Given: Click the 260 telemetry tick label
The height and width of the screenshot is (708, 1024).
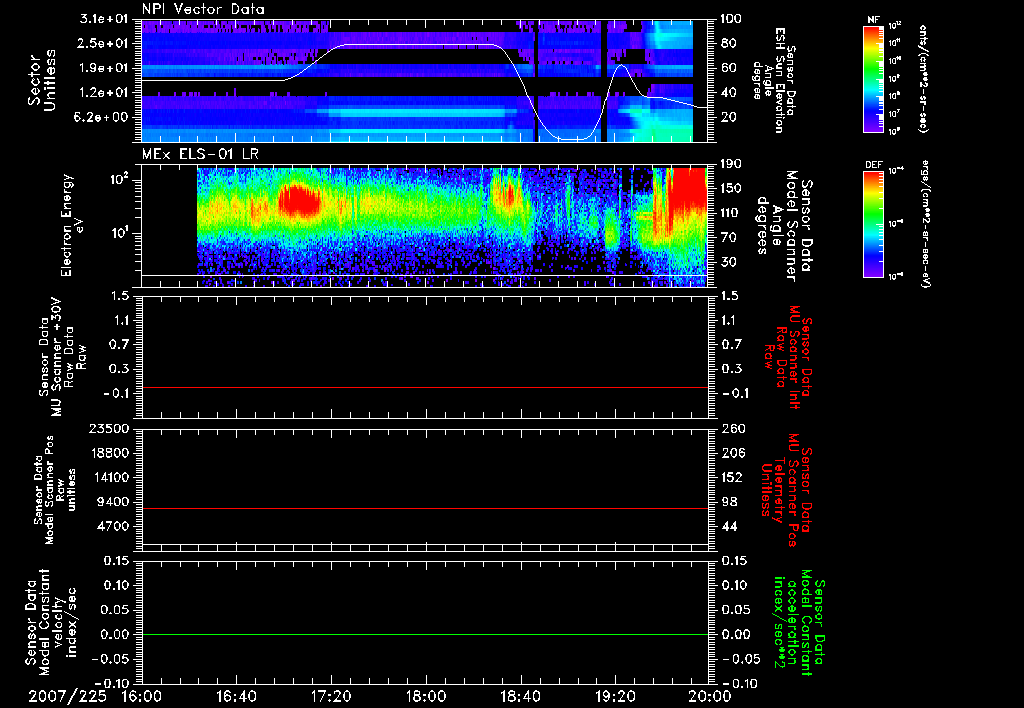Looking at the screenshot, I should point(731,429).
